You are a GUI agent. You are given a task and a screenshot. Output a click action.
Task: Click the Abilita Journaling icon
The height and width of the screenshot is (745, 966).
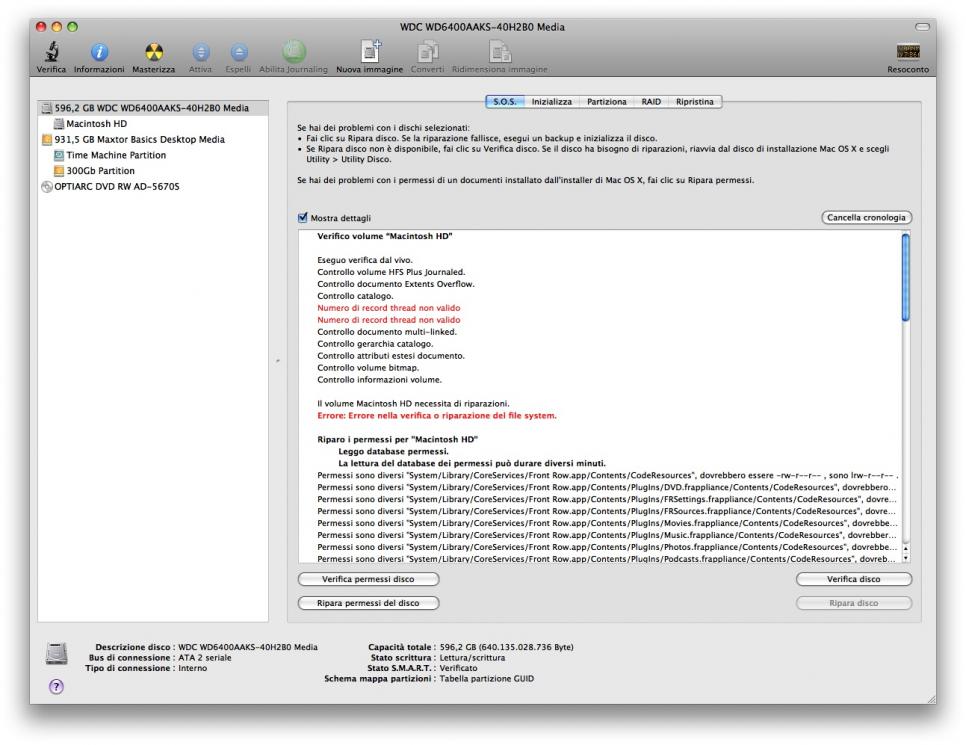point(294,52)
